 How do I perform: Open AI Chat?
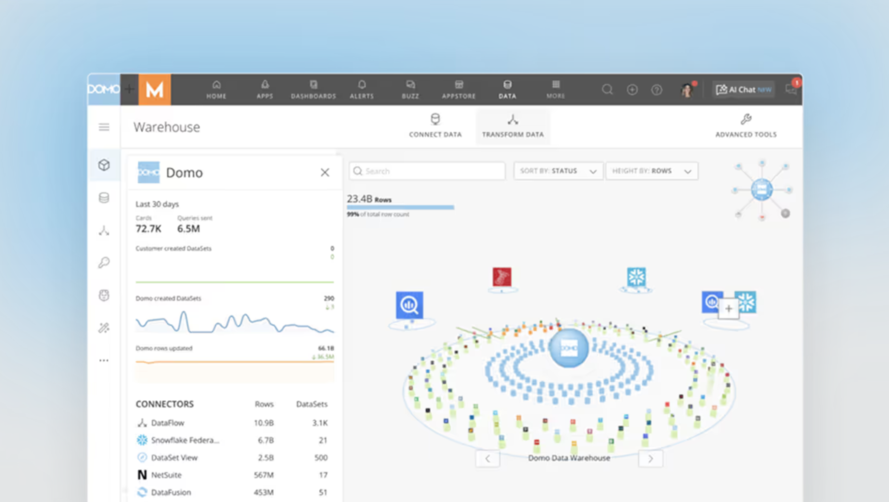click(743, 90)
